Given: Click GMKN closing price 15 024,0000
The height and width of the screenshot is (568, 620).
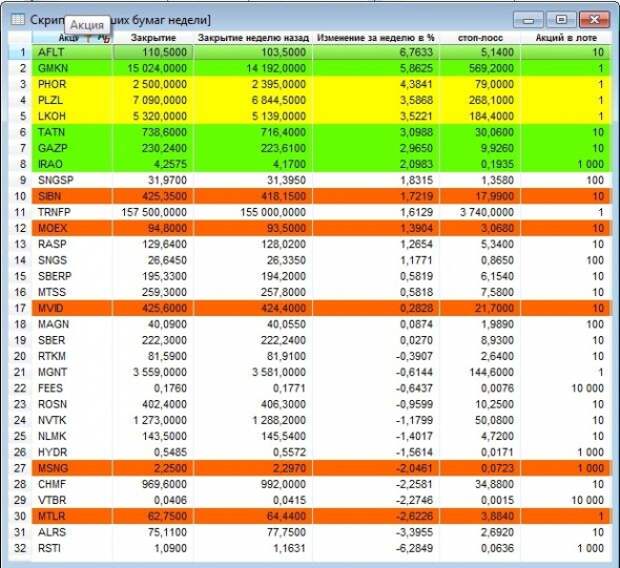Looking at the screenshot, I should pos(153,68).
